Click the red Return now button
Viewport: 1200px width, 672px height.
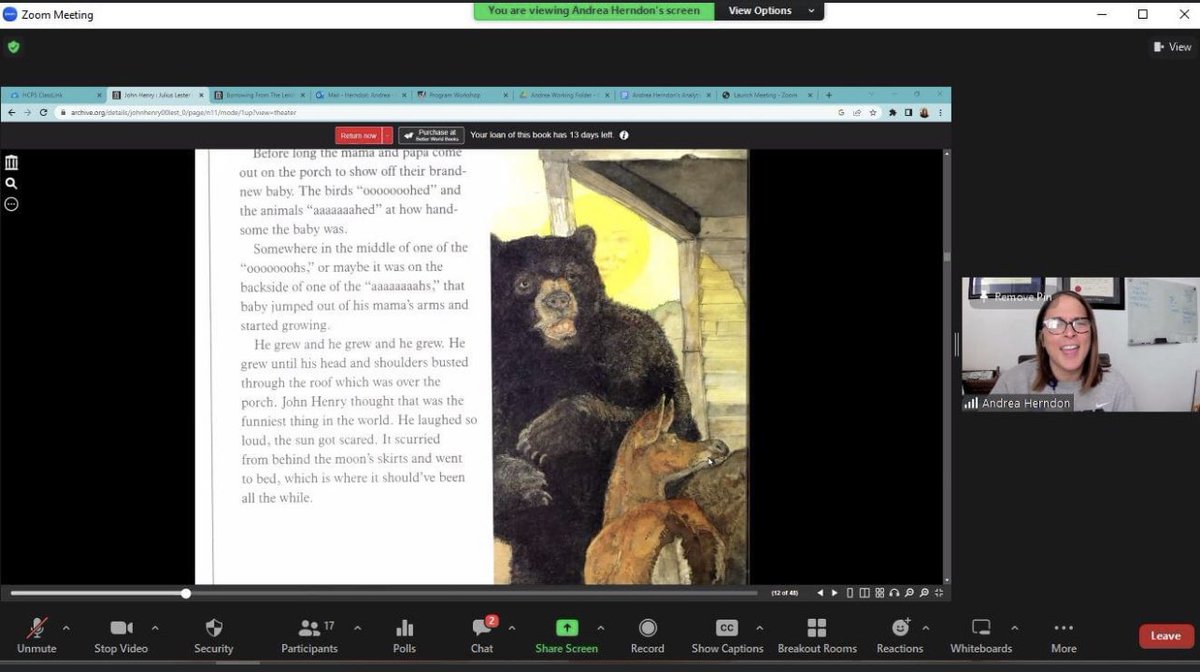(x=358, y=135)
